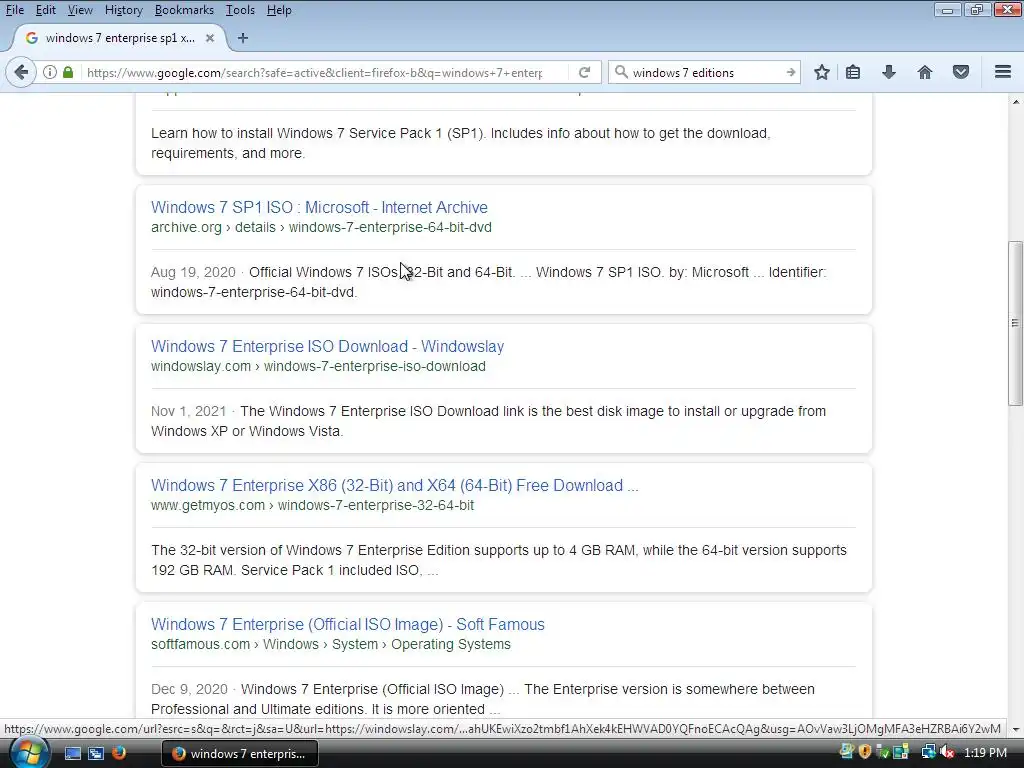Screen dimensions: 1024x768
Task: Go back using the back arrow button
Action: coord(21,72)
